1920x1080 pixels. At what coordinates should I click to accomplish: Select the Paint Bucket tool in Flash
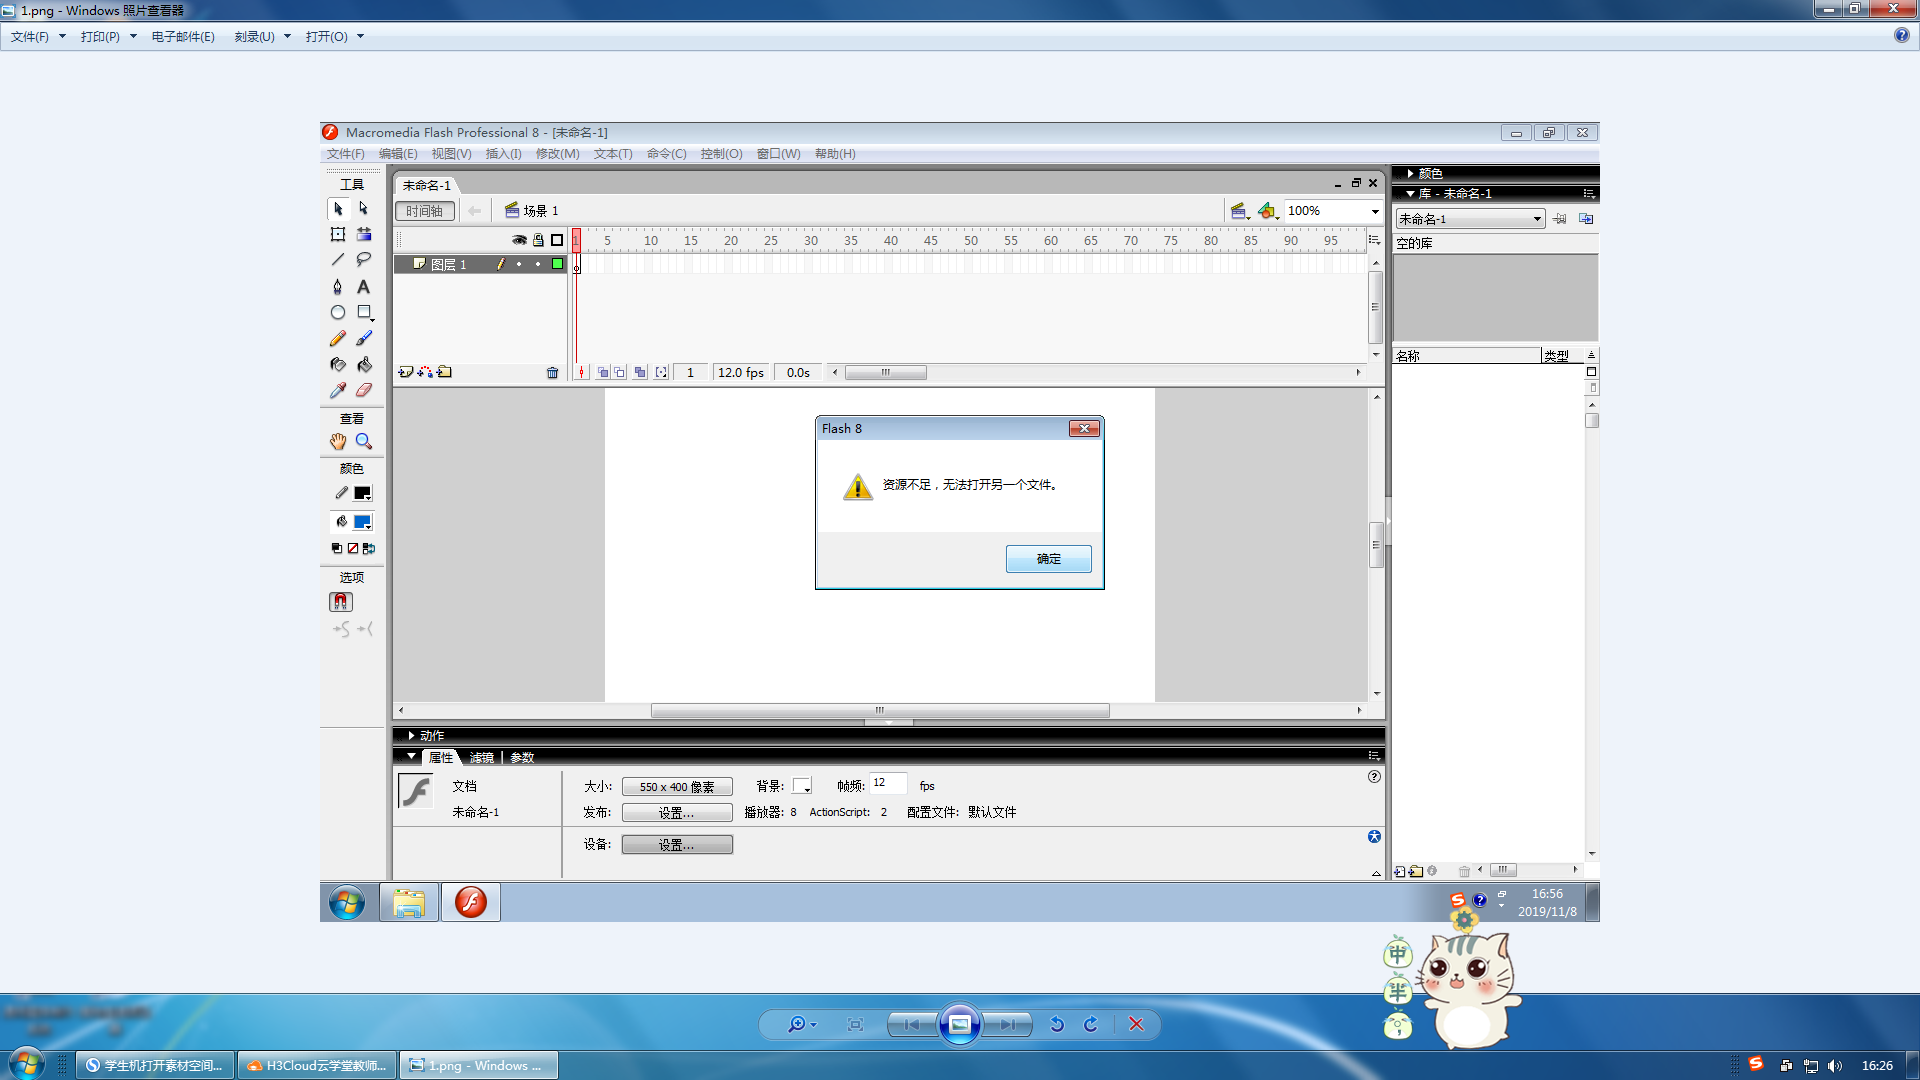364,365
